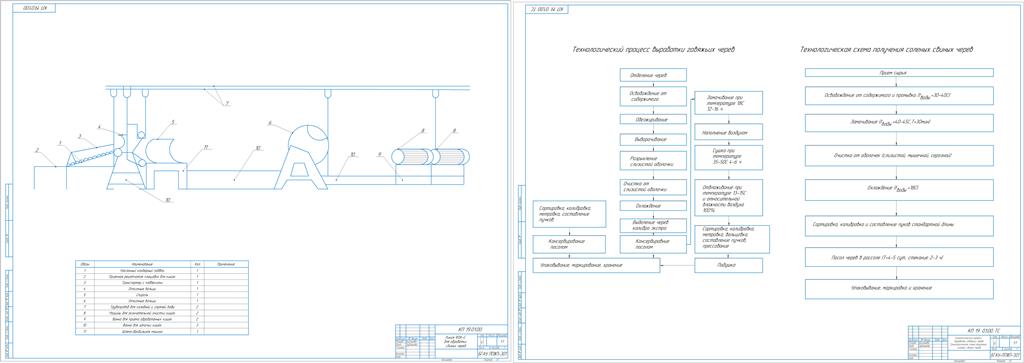Click "Сортировка, калибровка, метровка, составление пучков" box
1024x363 pixels.
[x=570, y=213]
